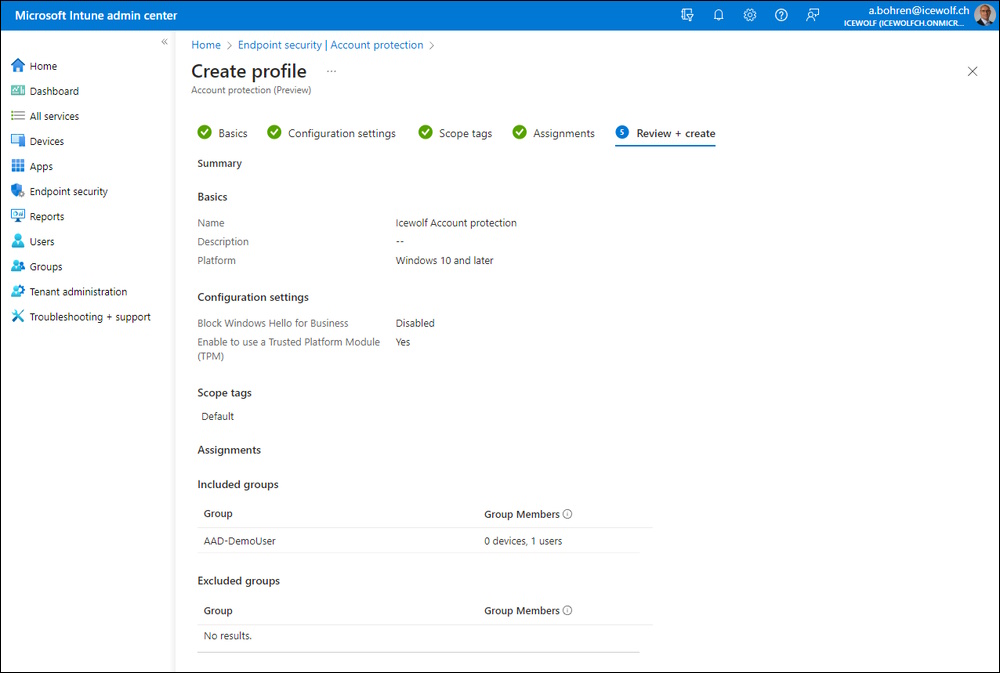This screenshot has width=1000, height=673.
Task: Click the 'Windows 10 and later' platform value
Action: (445, 260)
